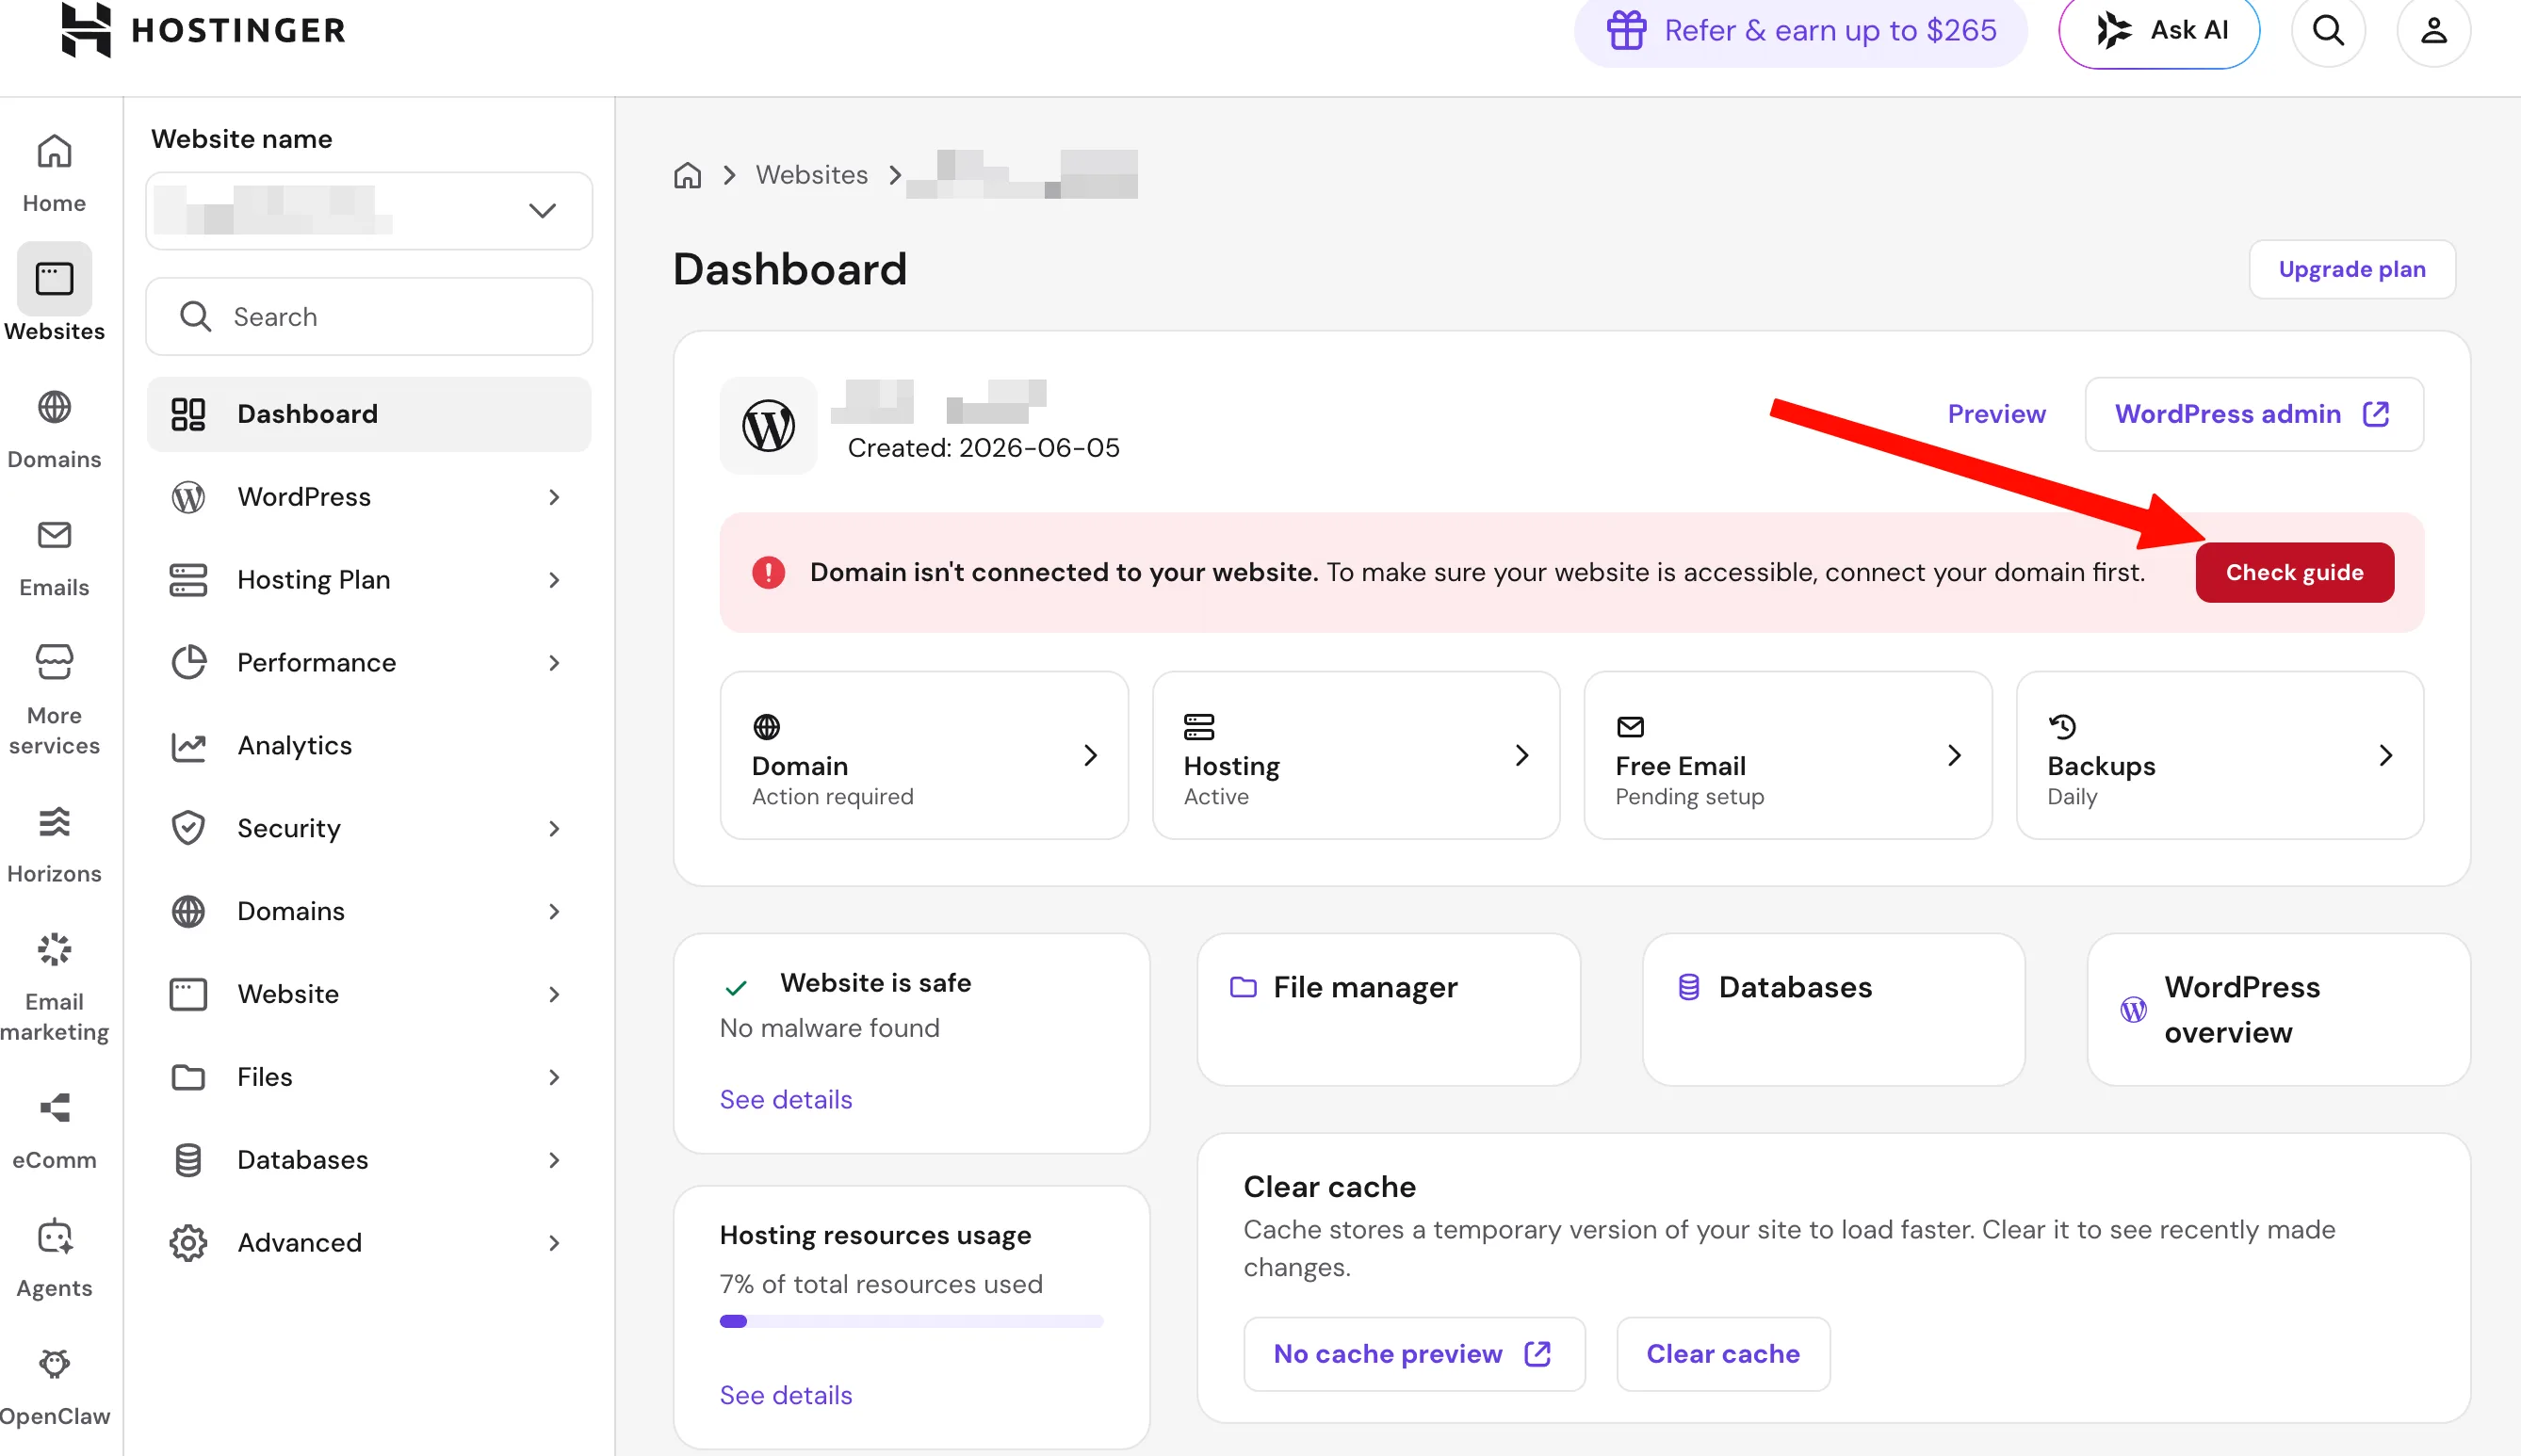The height and width of the screenshot is (1456, 2521).
Task: Go to Emails in the rail
Action: pos(54,559)
